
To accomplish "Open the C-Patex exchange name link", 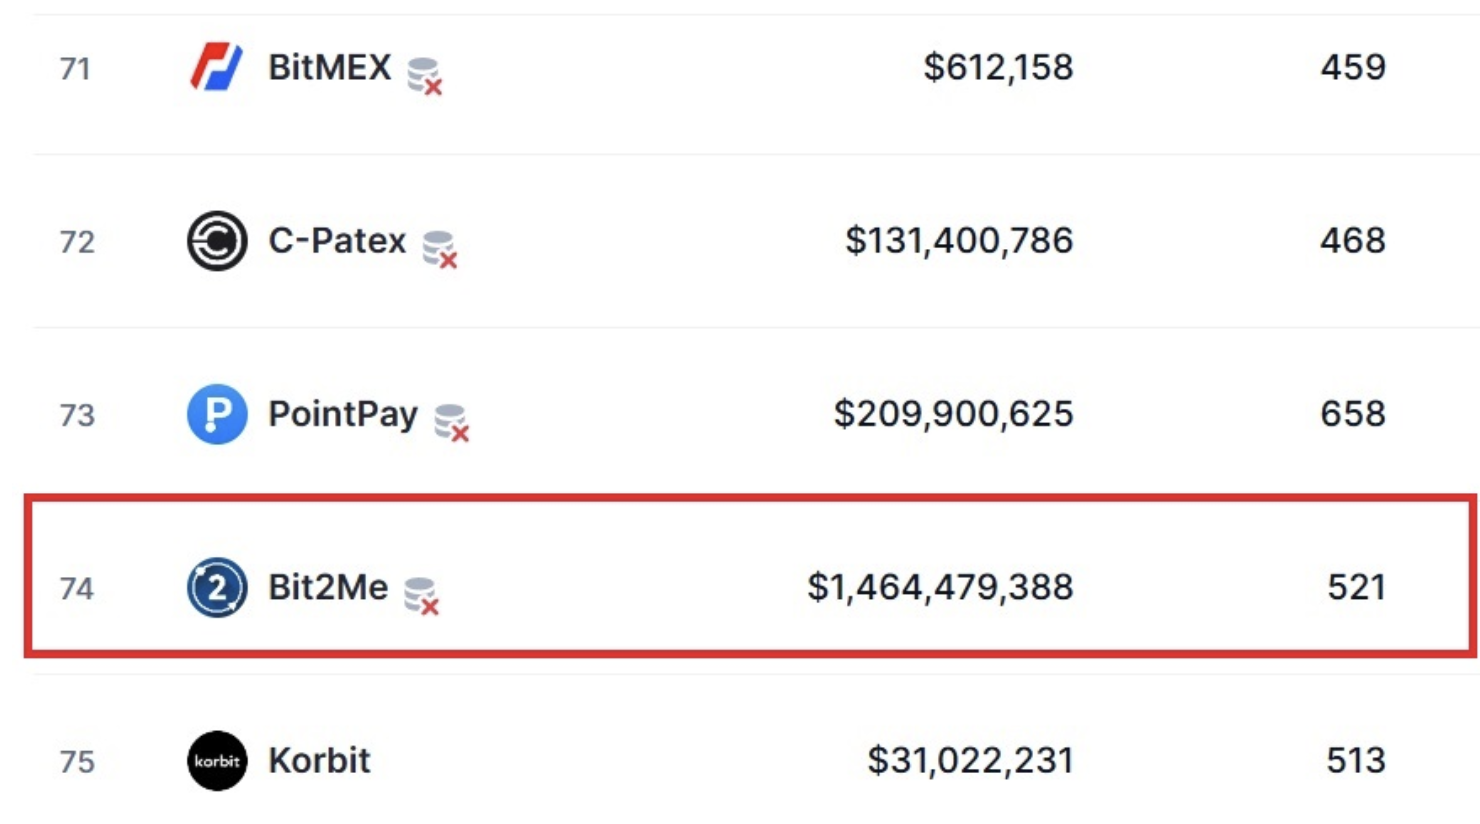I will (337, 241).
